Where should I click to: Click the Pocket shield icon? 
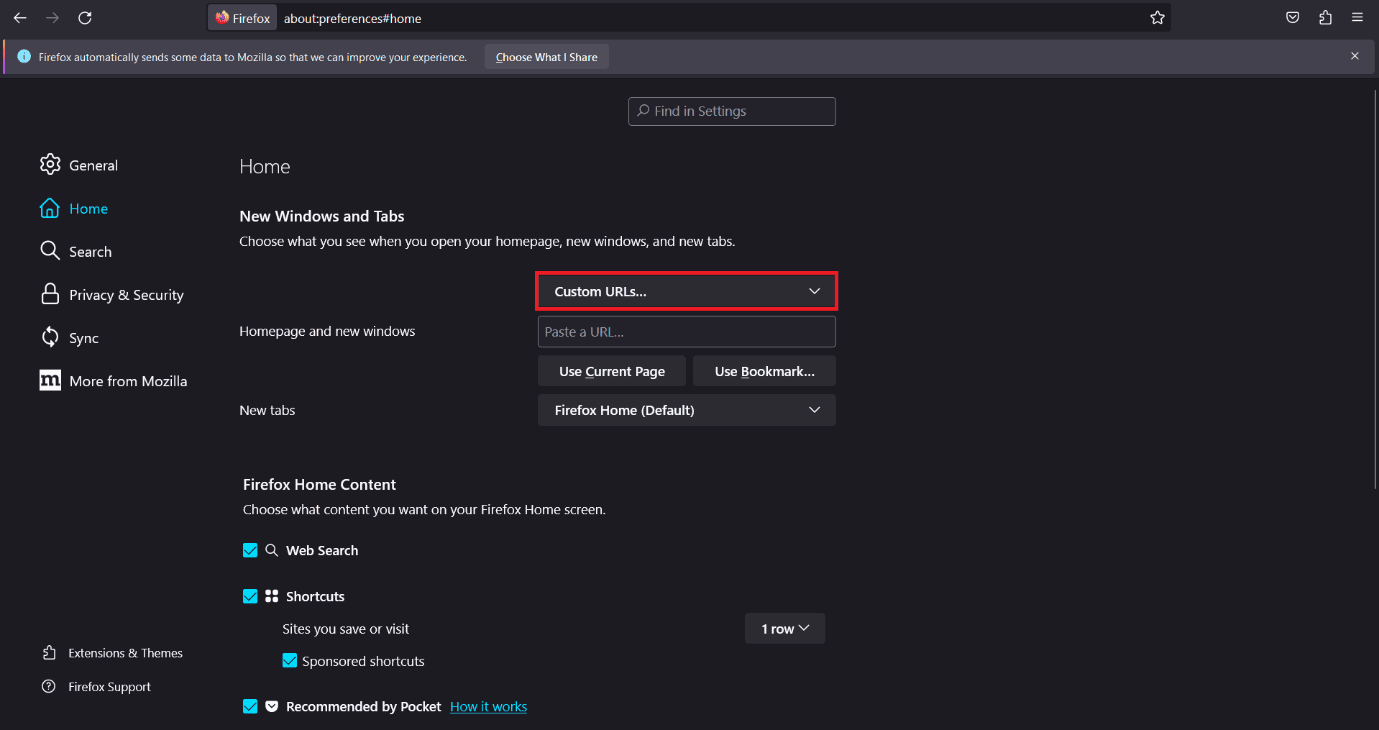pos(272,706)
